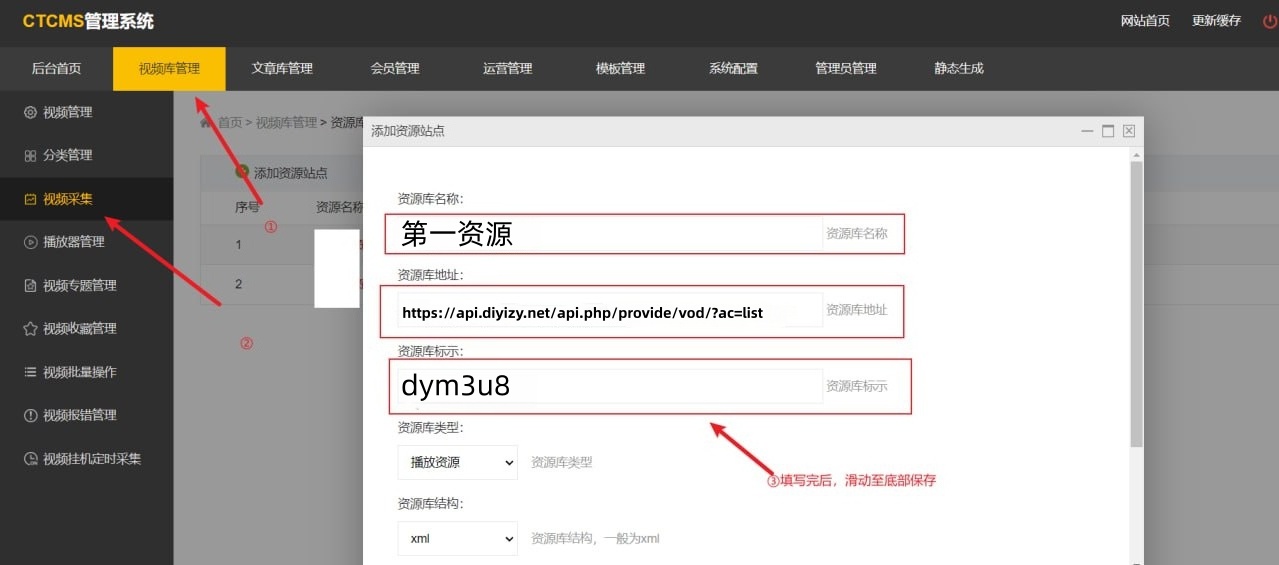Click the clock icon beside 视频挂机定时采集
The image size is (1279, 565).
[30, 459]
